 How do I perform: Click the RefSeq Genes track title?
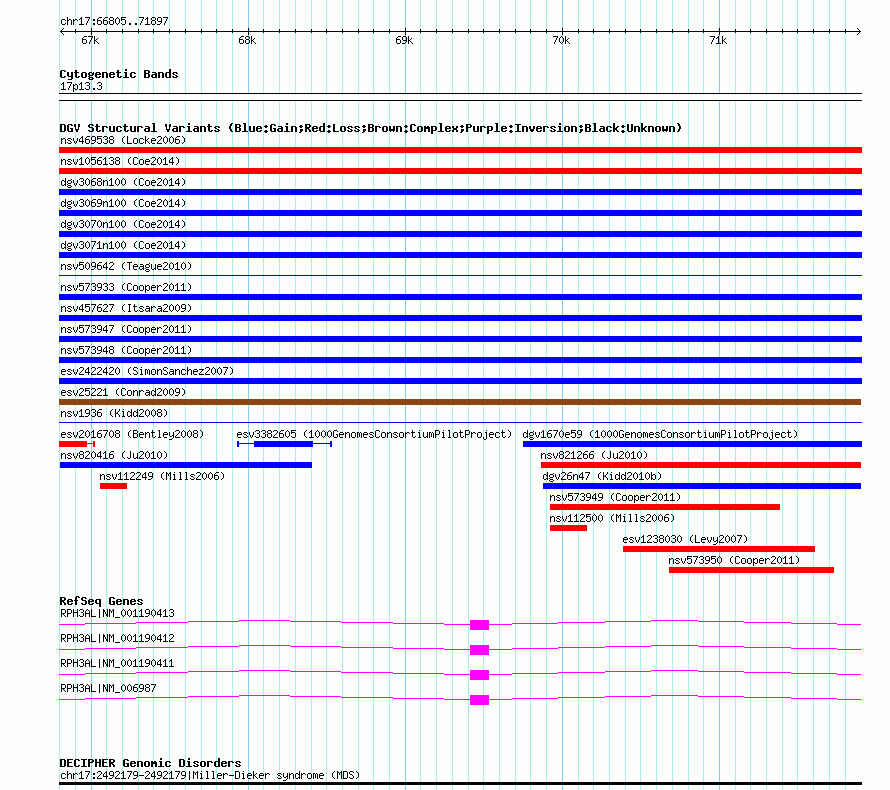[x=101, y=601]
